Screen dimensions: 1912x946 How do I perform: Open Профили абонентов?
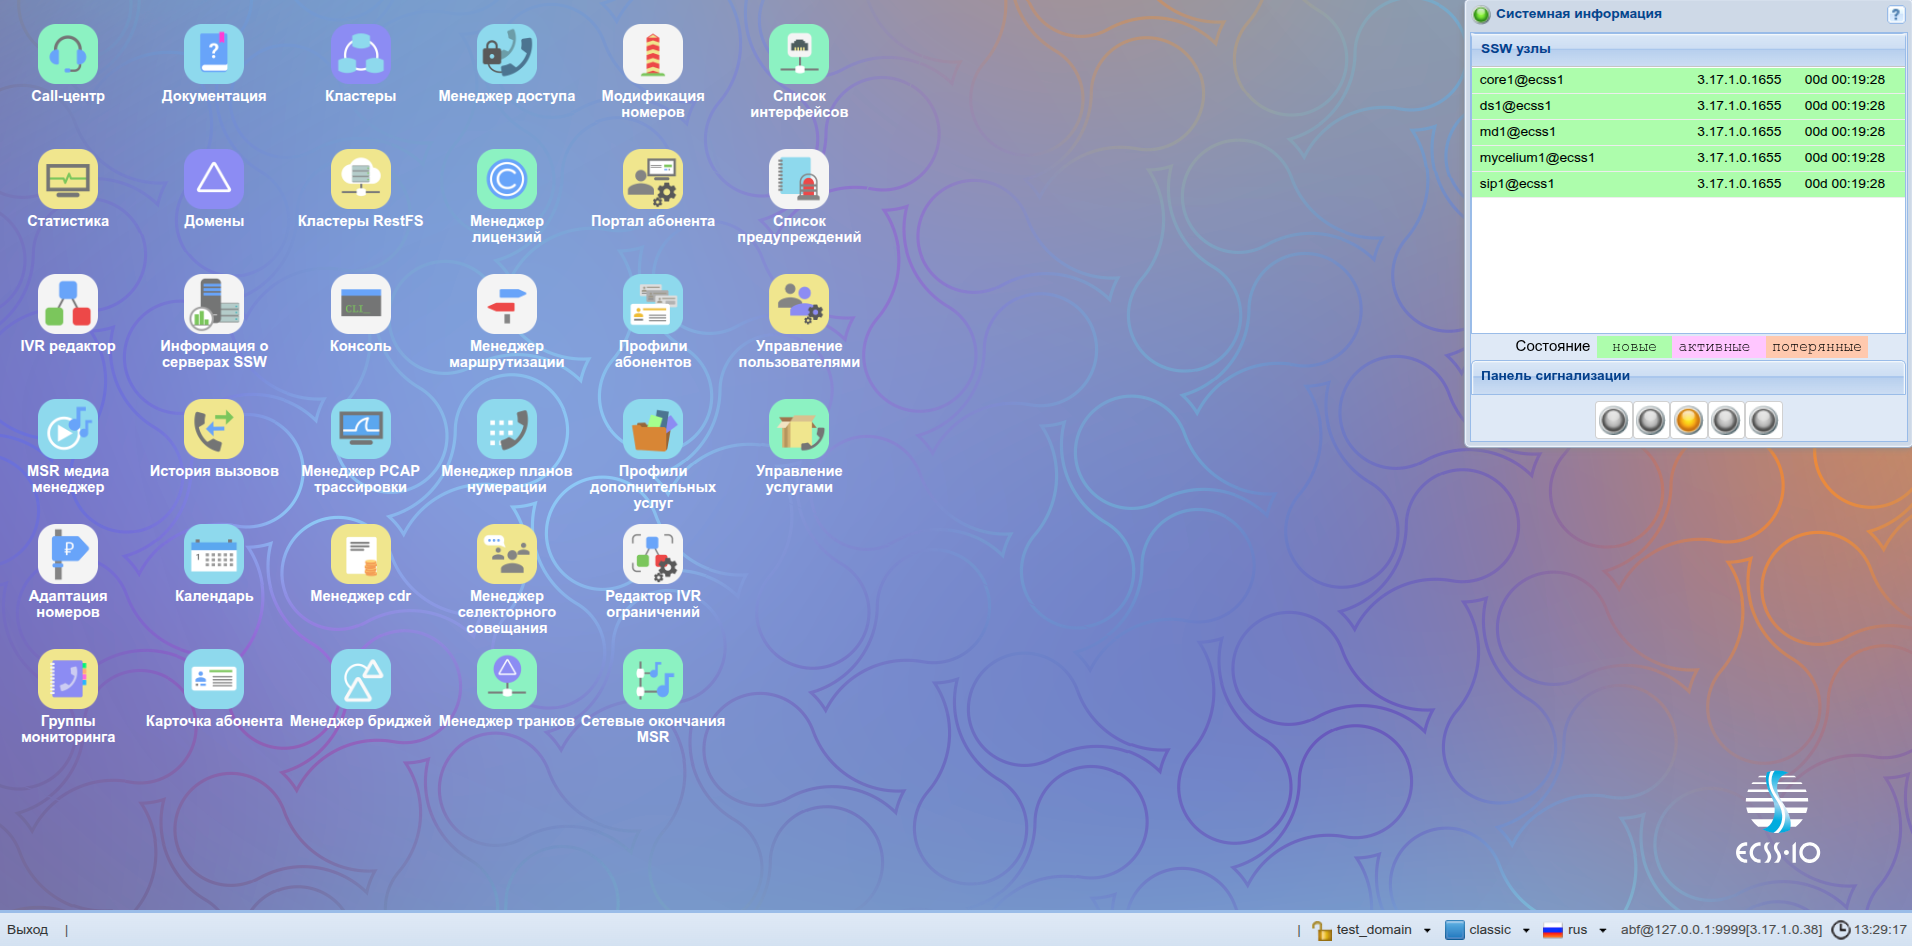point(653,304)
